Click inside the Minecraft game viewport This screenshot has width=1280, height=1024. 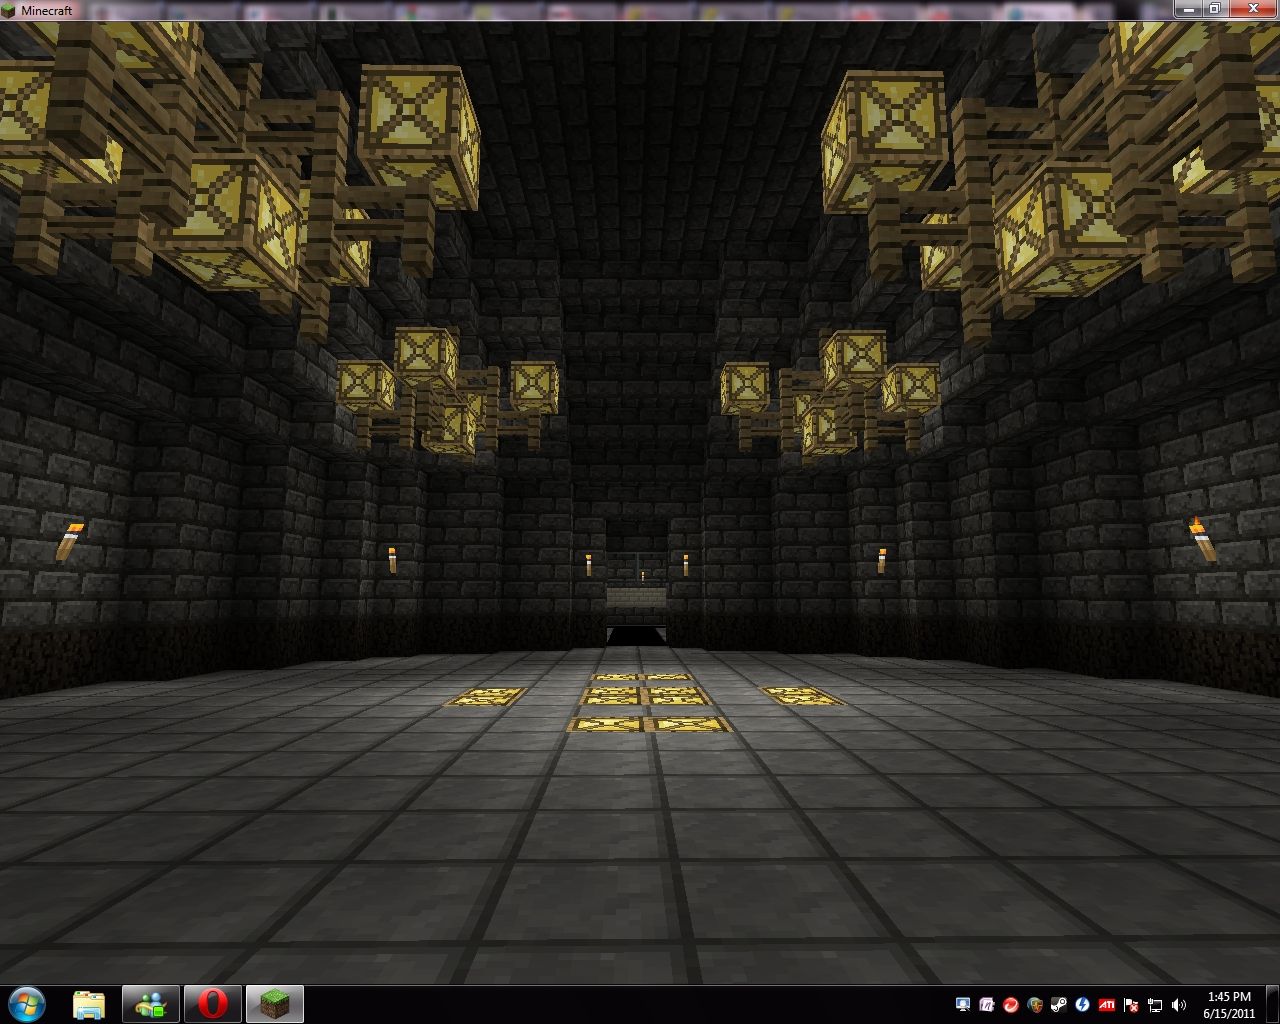pyautogui.click(x=640, y=500)
